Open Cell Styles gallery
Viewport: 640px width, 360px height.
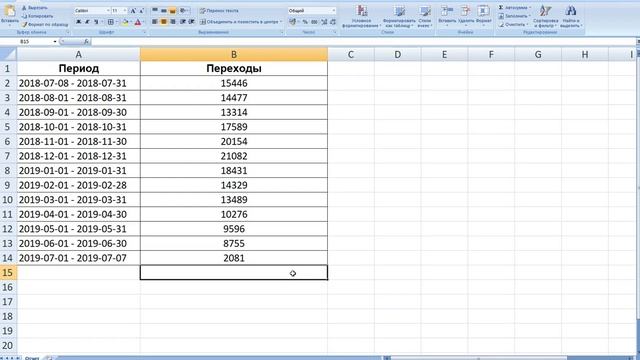coord(425,16)
